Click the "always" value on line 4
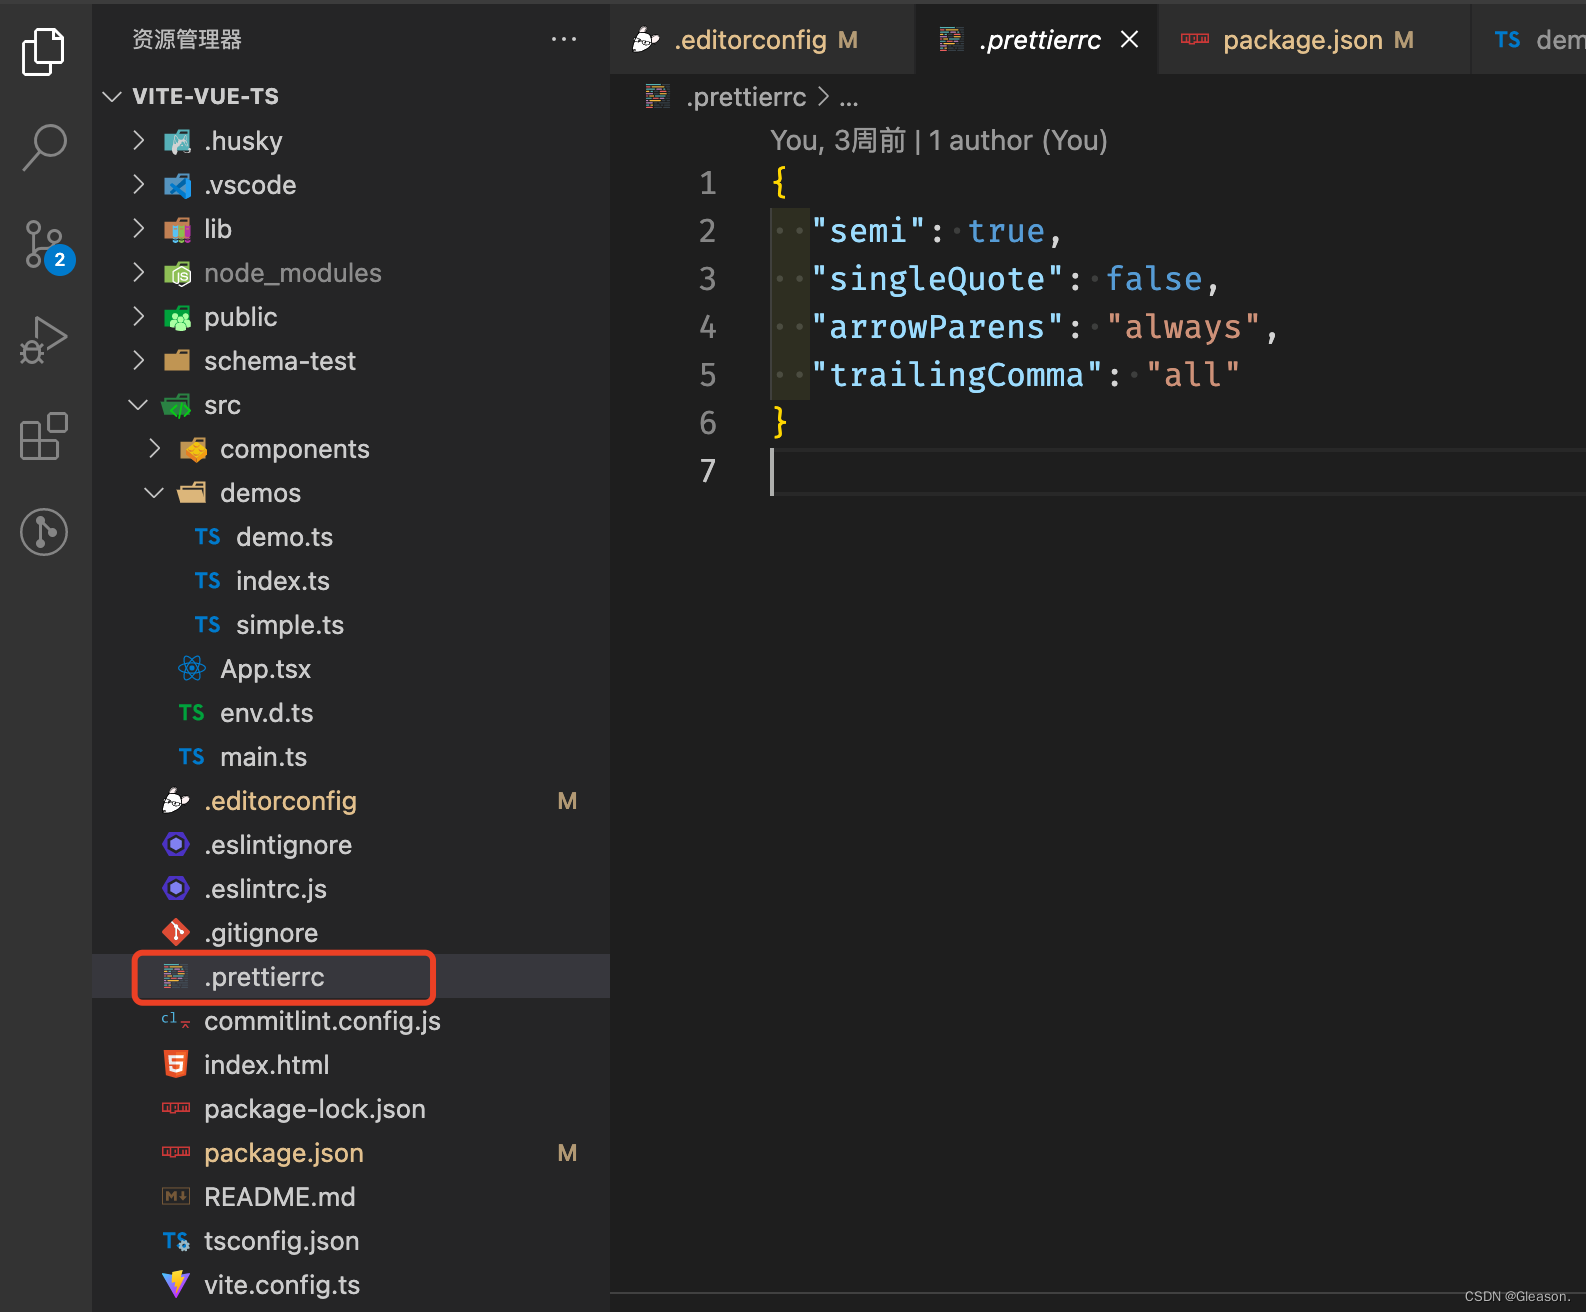This screenshot has height=1312, width=1586. click(1183, 327)
